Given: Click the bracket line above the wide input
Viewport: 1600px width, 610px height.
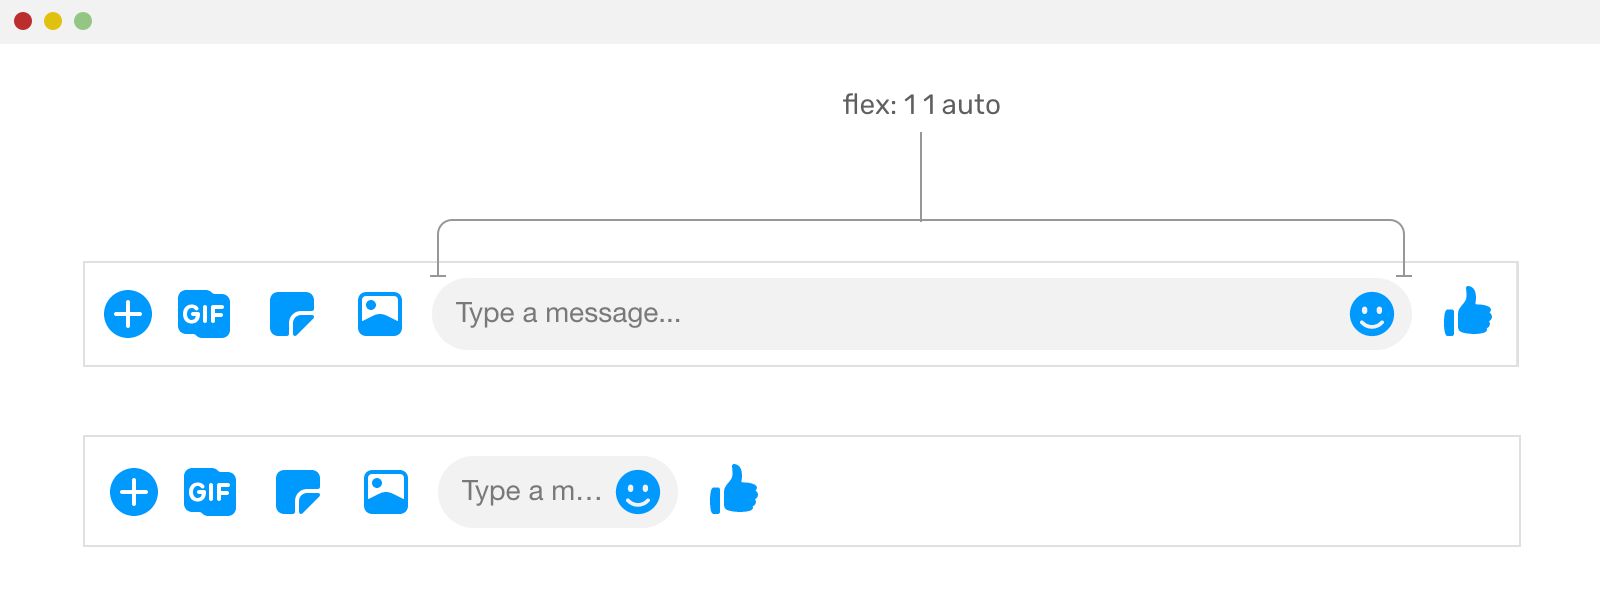Looking at the screenshot, I should point(921,220).
